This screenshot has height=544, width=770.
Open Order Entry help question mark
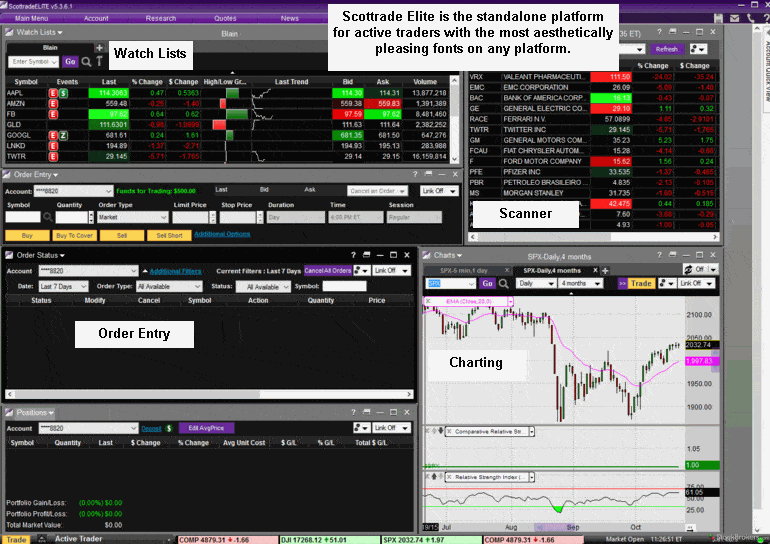[x=415, y=174]
